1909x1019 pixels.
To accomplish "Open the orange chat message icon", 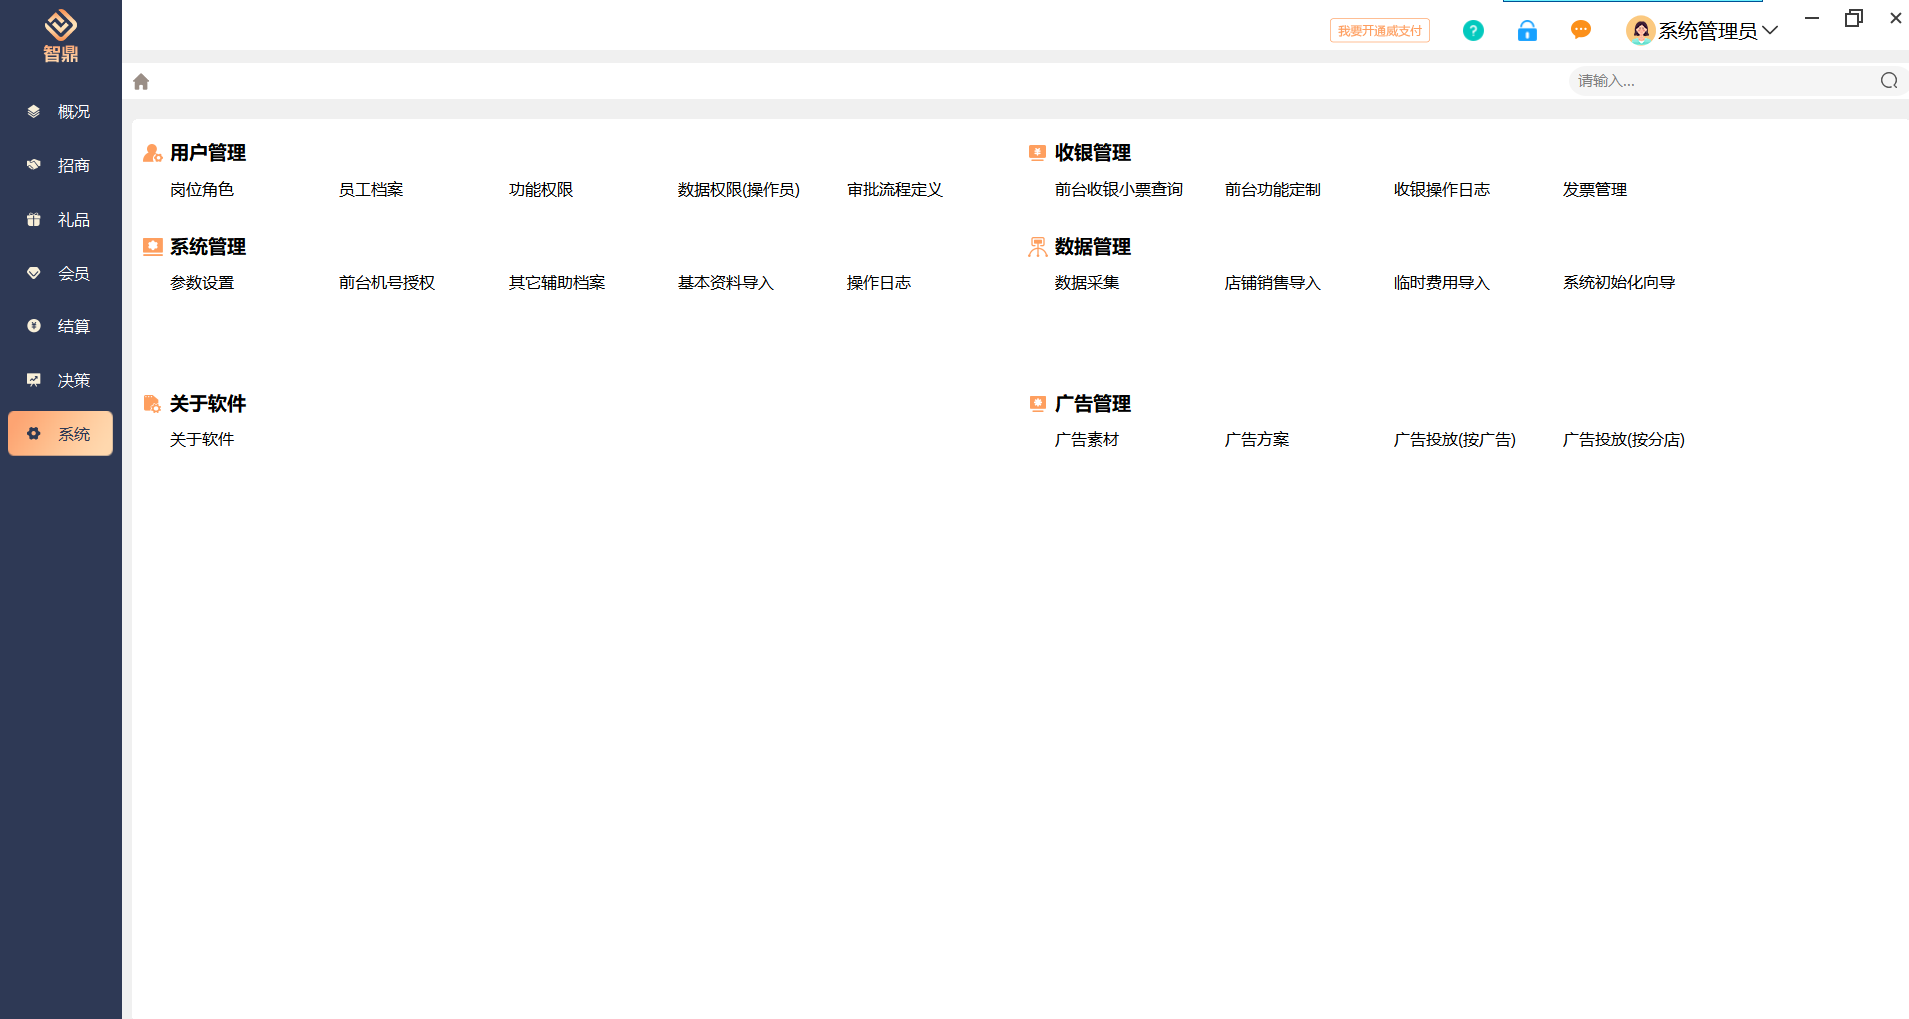I will tap(1581, 30).
